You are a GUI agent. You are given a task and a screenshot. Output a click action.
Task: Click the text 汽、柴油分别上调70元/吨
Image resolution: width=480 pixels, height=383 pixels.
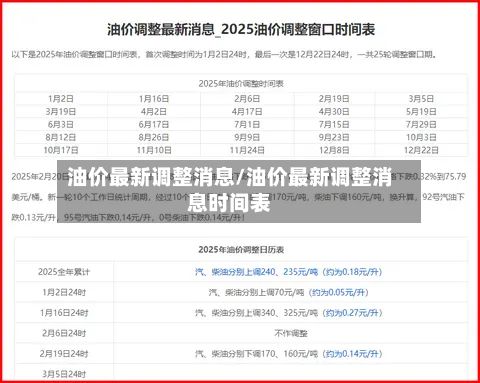tap(256, 293)
